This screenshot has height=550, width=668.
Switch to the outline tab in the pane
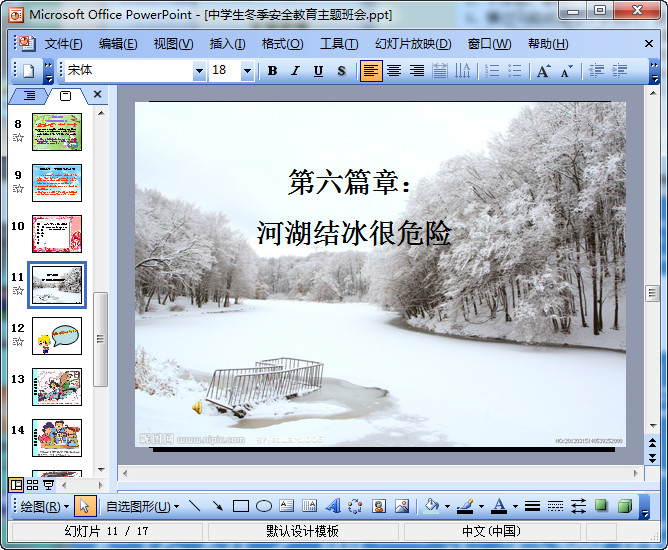click(x=29, y=95)
